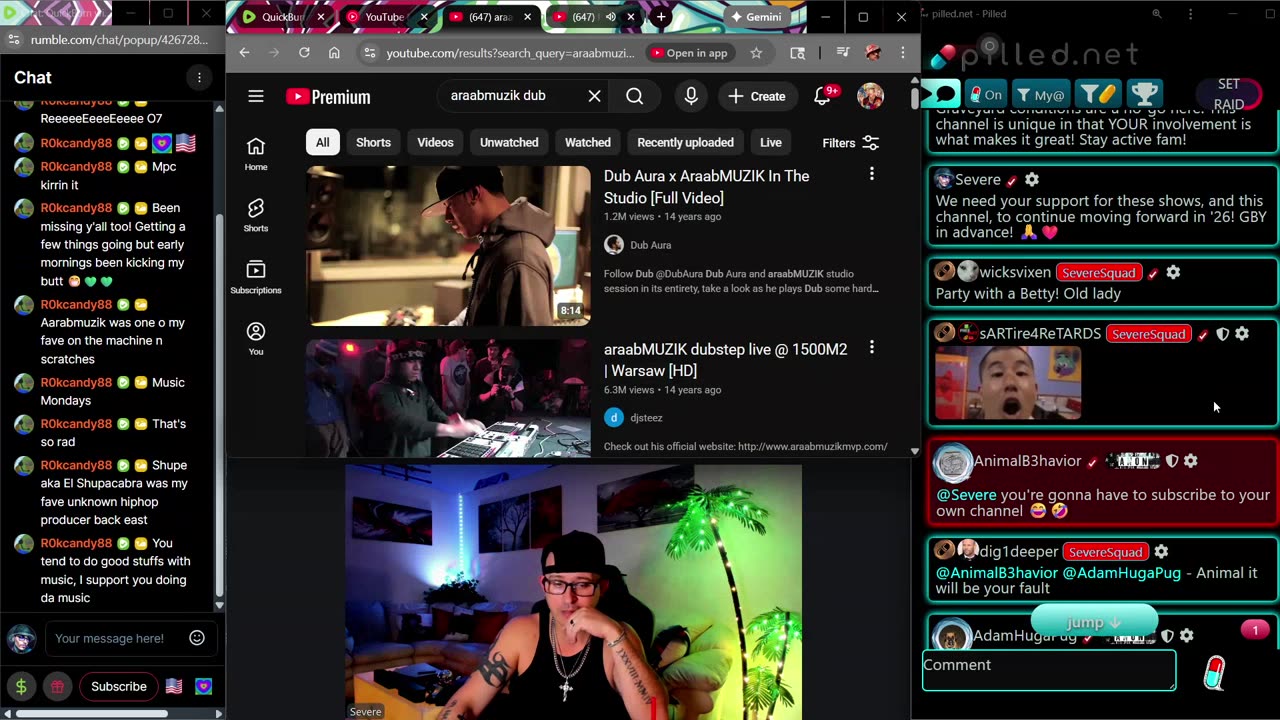Open the Create menu on YouTube
The image size is (1280, 720).
click(757, 96)
